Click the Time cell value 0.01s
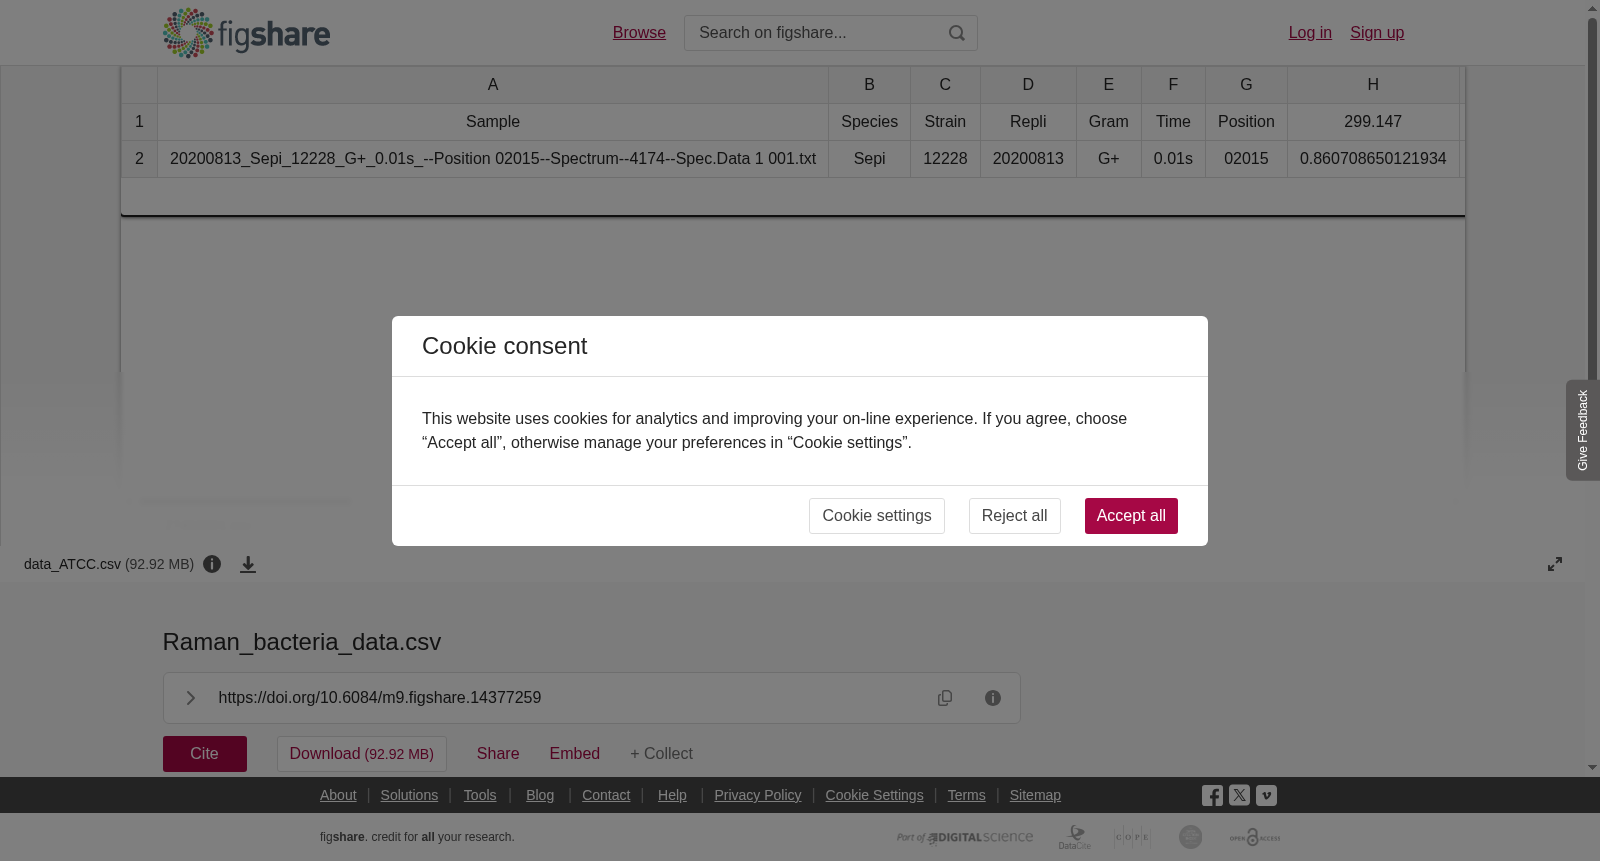The width and height of the screenshot is (1600, 861). [x=1173, y=159]
